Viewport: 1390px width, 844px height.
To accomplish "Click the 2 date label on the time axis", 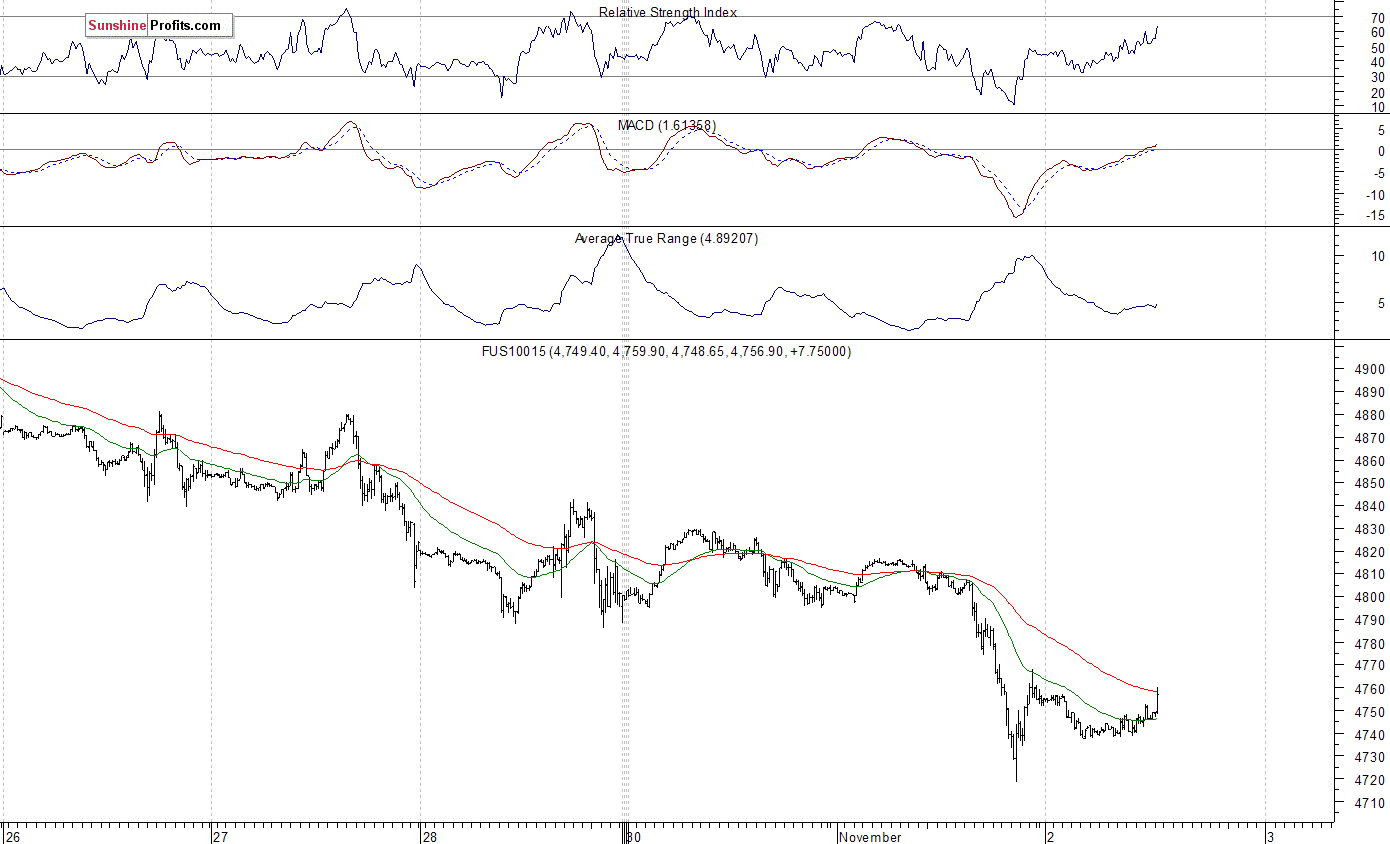I will 1049,836.
